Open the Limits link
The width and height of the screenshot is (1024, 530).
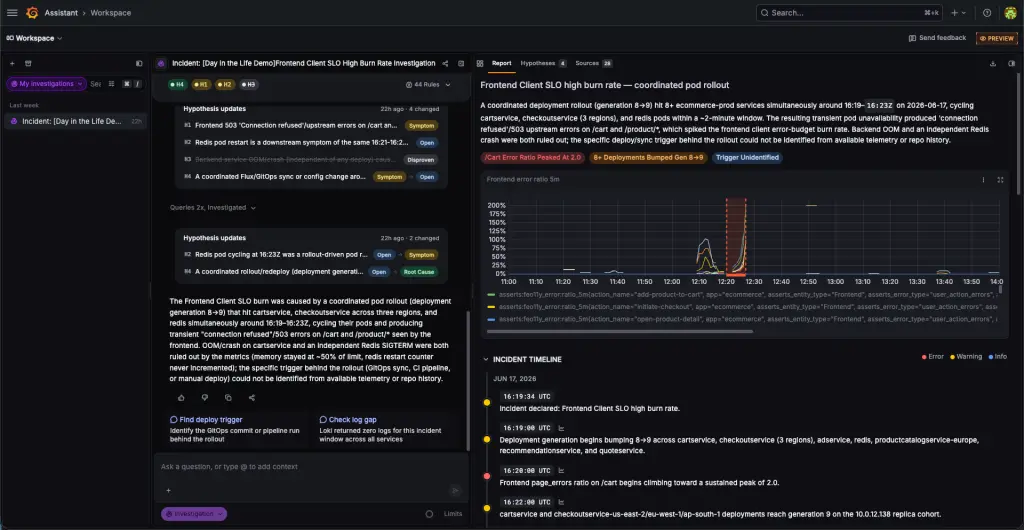coord(453,514)
